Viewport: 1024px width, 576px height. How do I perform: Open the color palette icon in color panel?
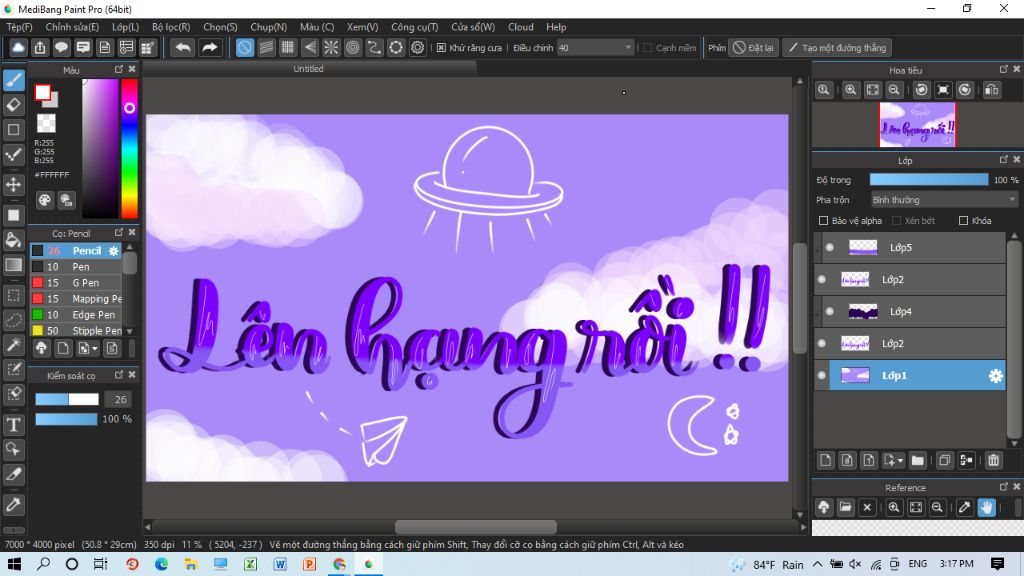(44, 200)
